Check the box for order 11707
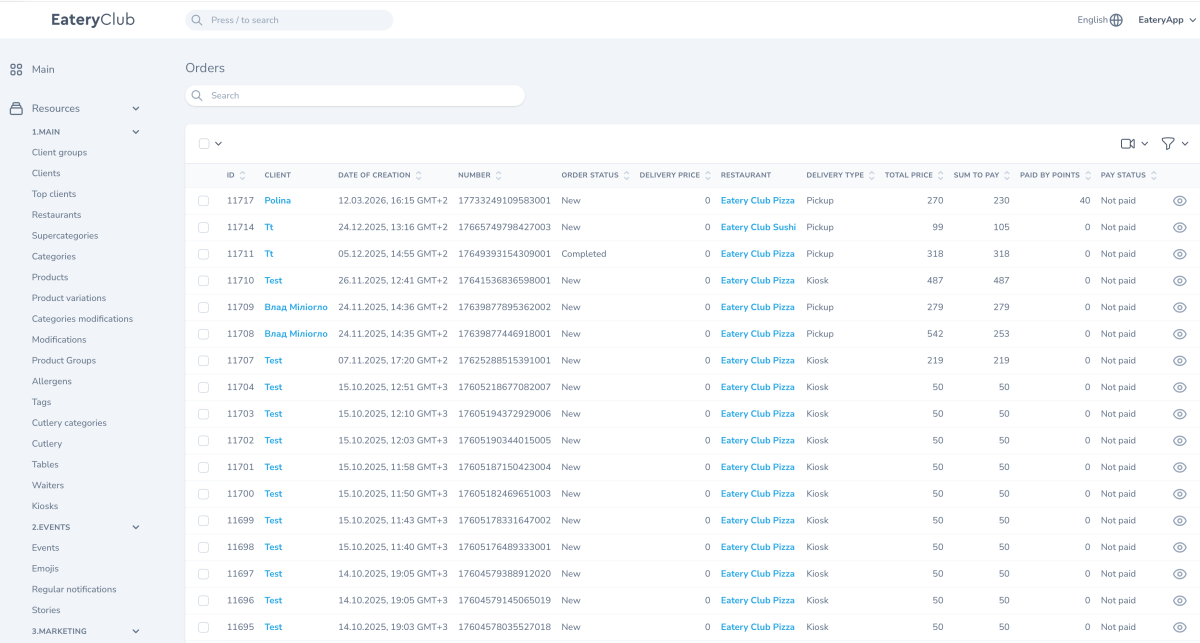This screenshot has height=643, width=1200. click(x=204, y=361)
